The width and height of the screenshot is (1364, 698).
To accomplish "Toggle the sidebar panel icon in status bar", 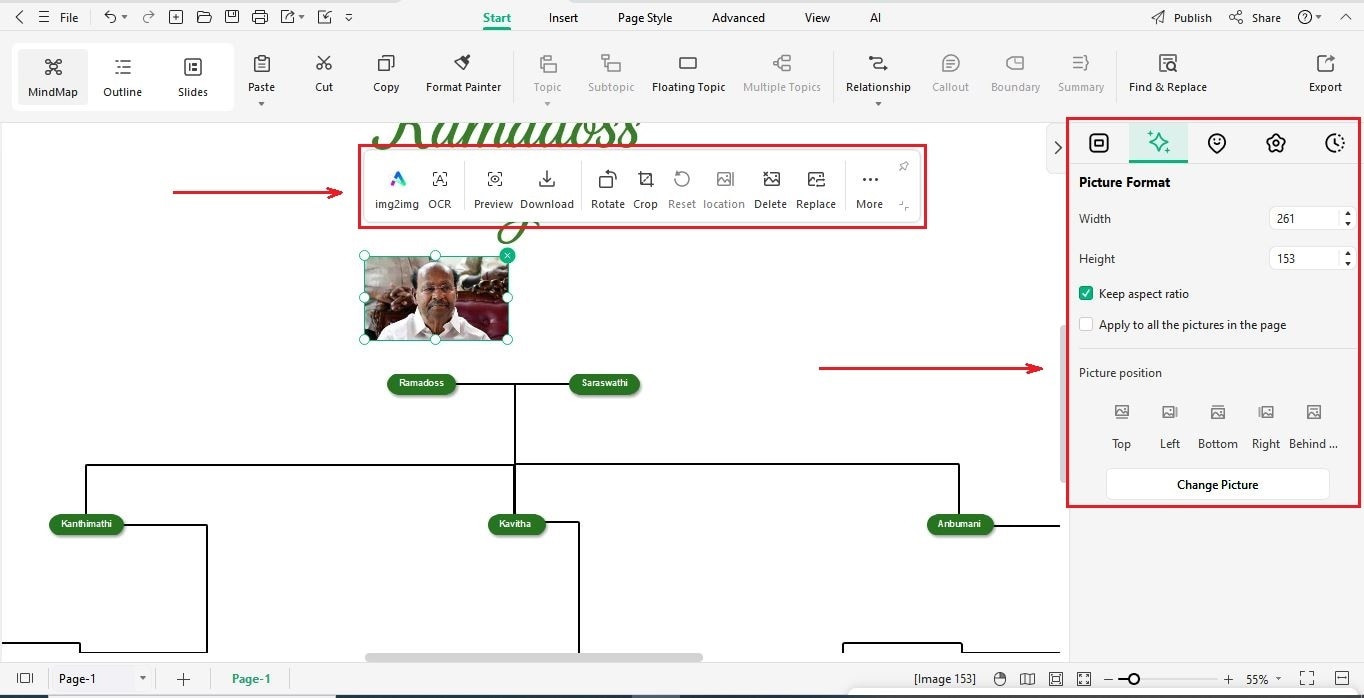I will click(25, 679).
